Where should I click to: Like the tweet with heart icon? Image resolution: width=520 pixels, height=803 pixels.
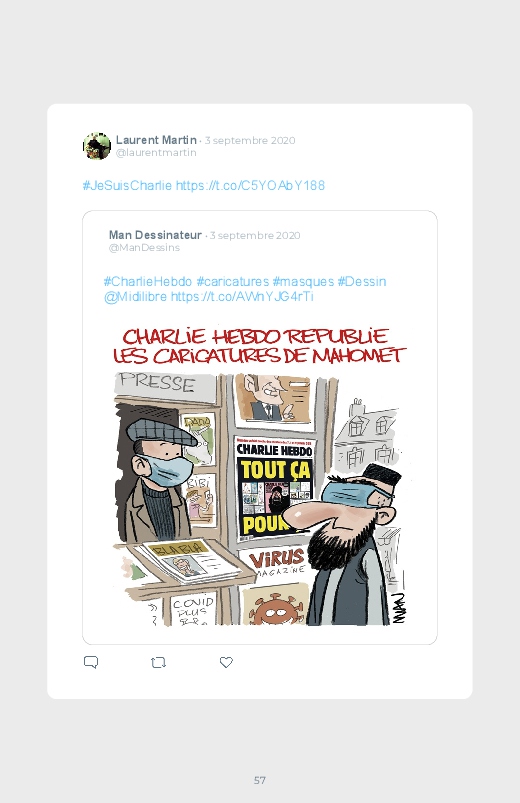pyautogui.click(x=226, y=662)
